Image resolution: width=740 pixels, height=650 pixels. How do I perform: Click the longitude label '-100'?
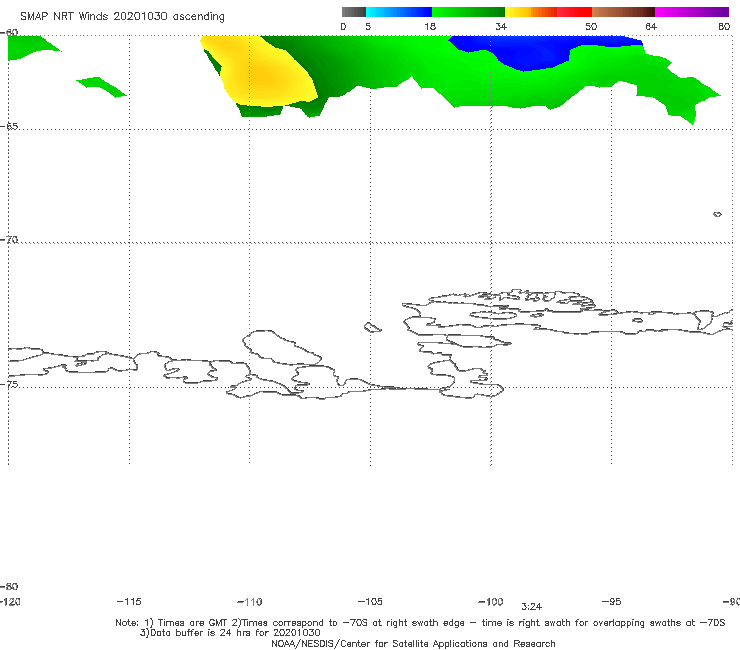pos(491,602)
